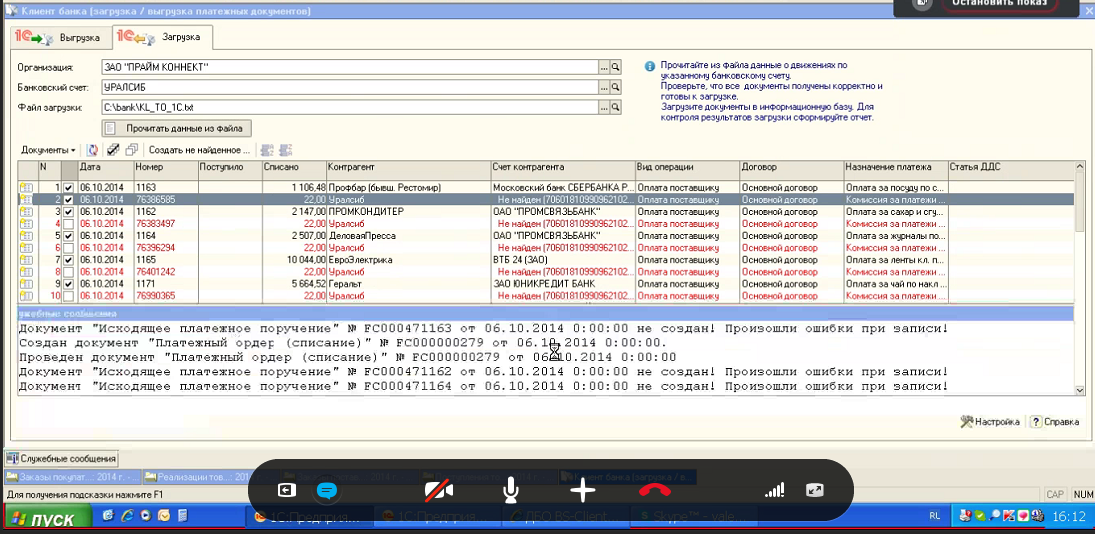
Task: Click Прочитать данные из файла button
Action: point(176,128)
